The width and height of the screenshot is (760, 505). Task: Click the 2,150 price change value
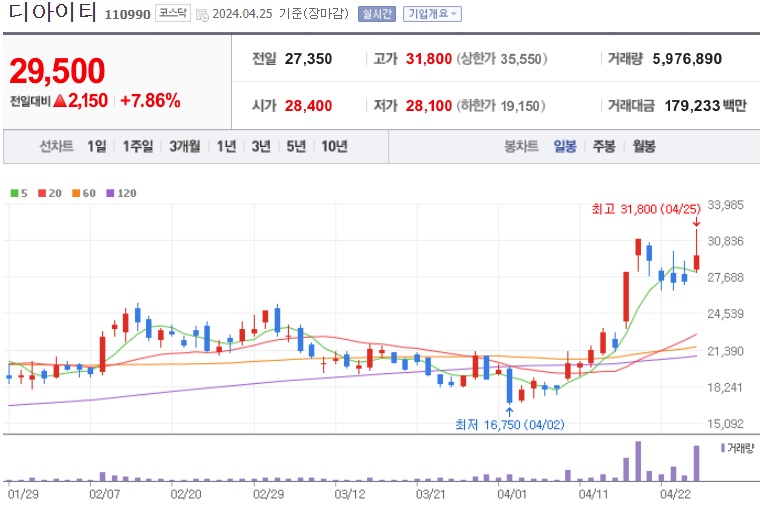click(88, 101)
